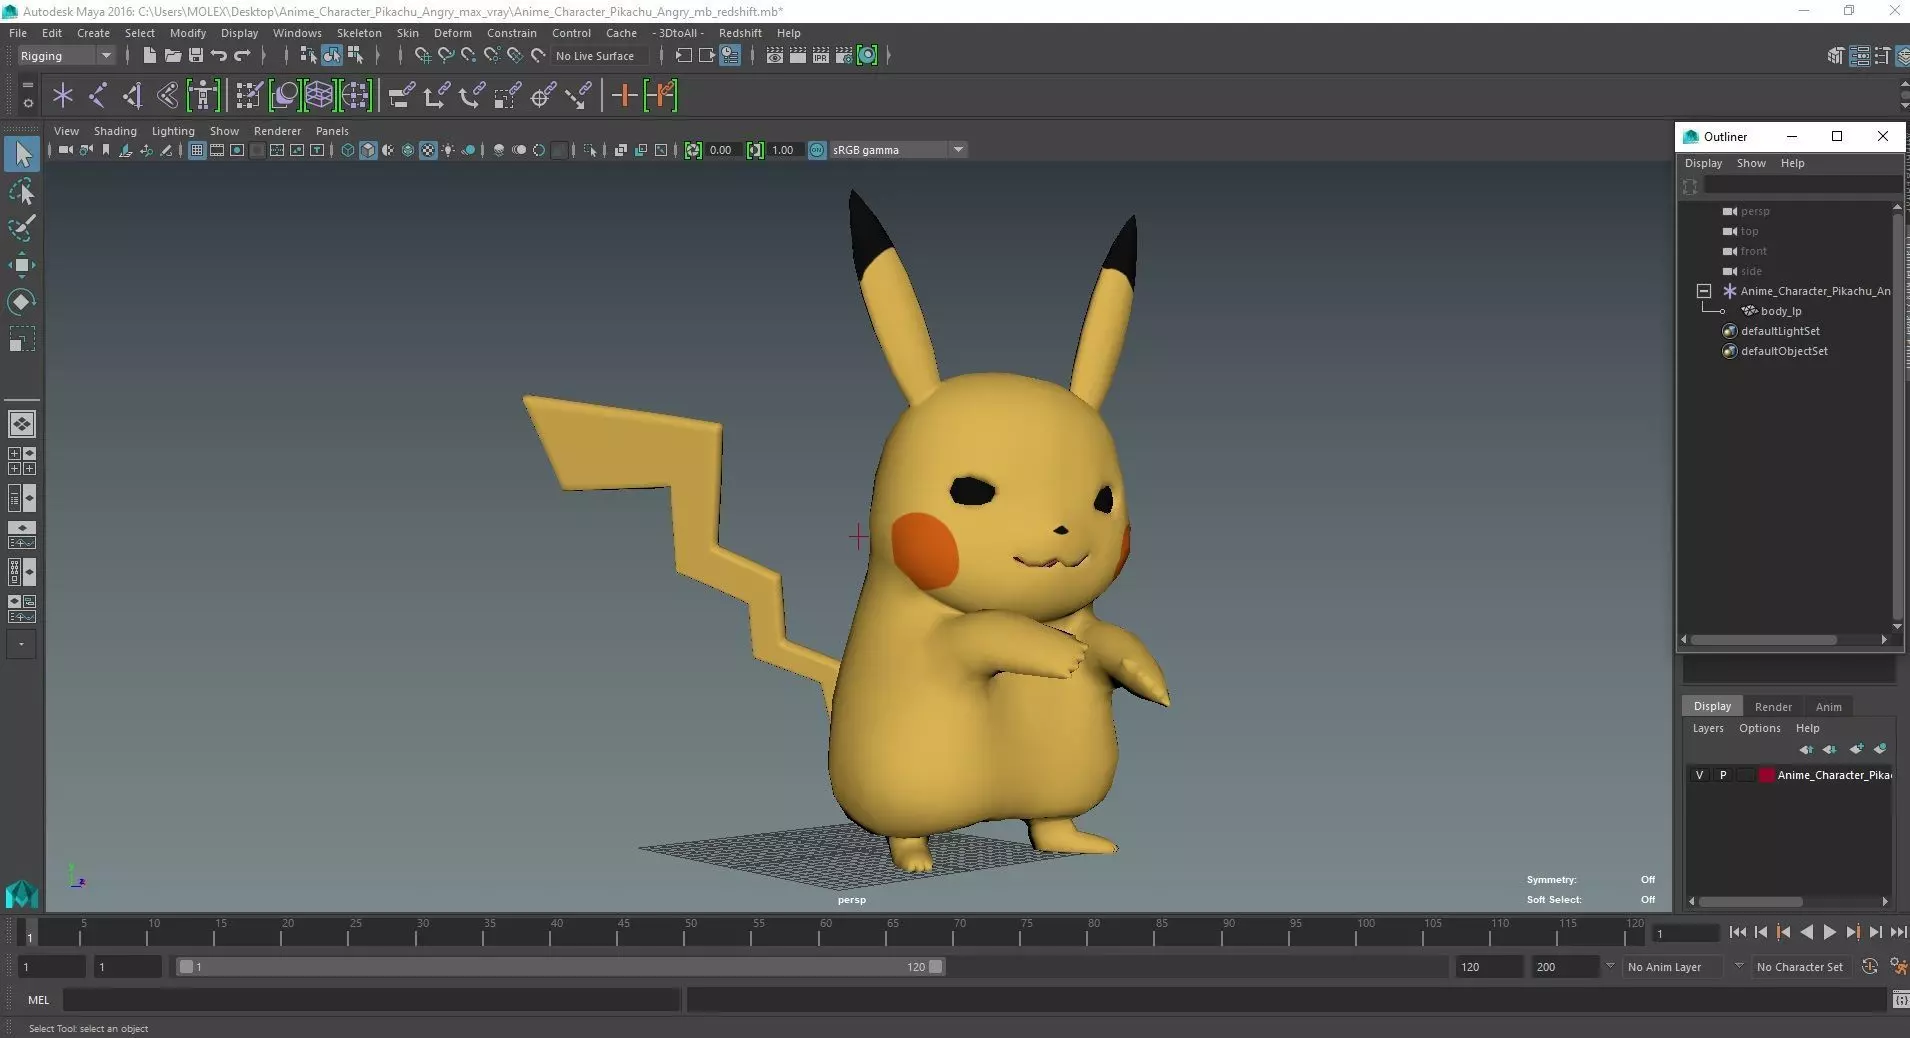Start IPR render
Viewport: 1910px width, 1038px height.
pyautogui.click(x=821, y=56)
